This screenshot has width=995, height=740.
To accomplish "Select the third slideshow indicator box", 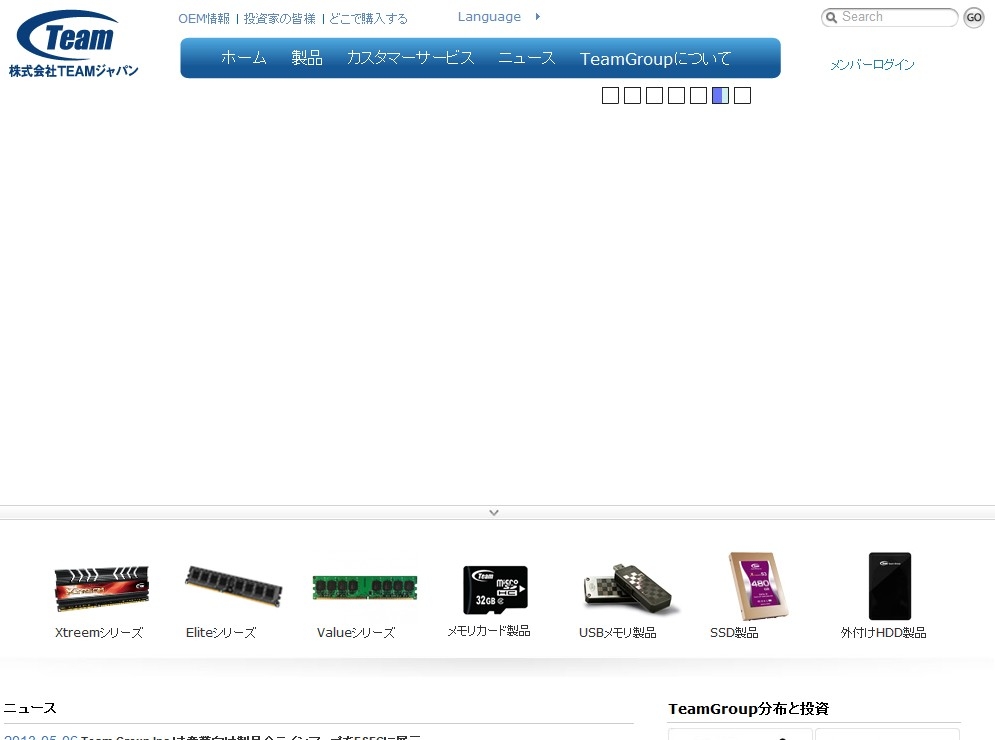I will tap(654, 96).
